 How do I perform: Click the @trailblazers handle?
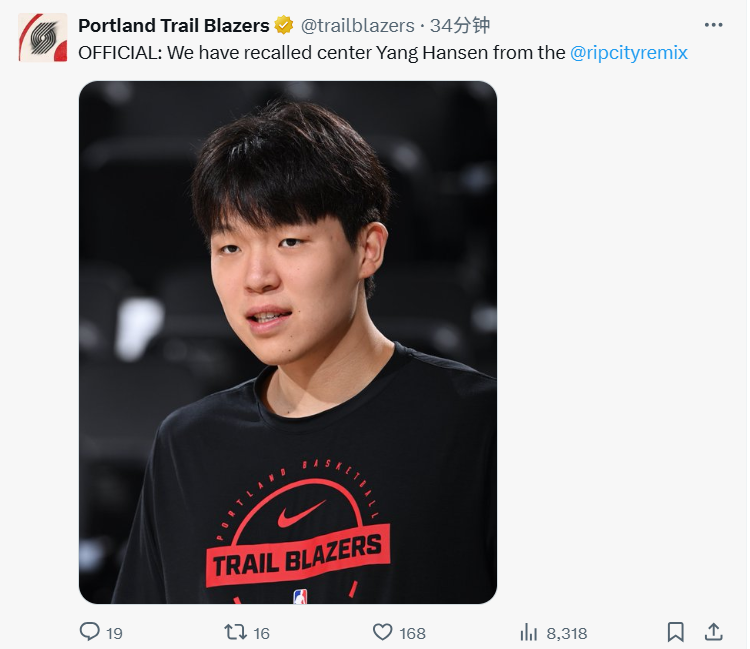[358, 25]
